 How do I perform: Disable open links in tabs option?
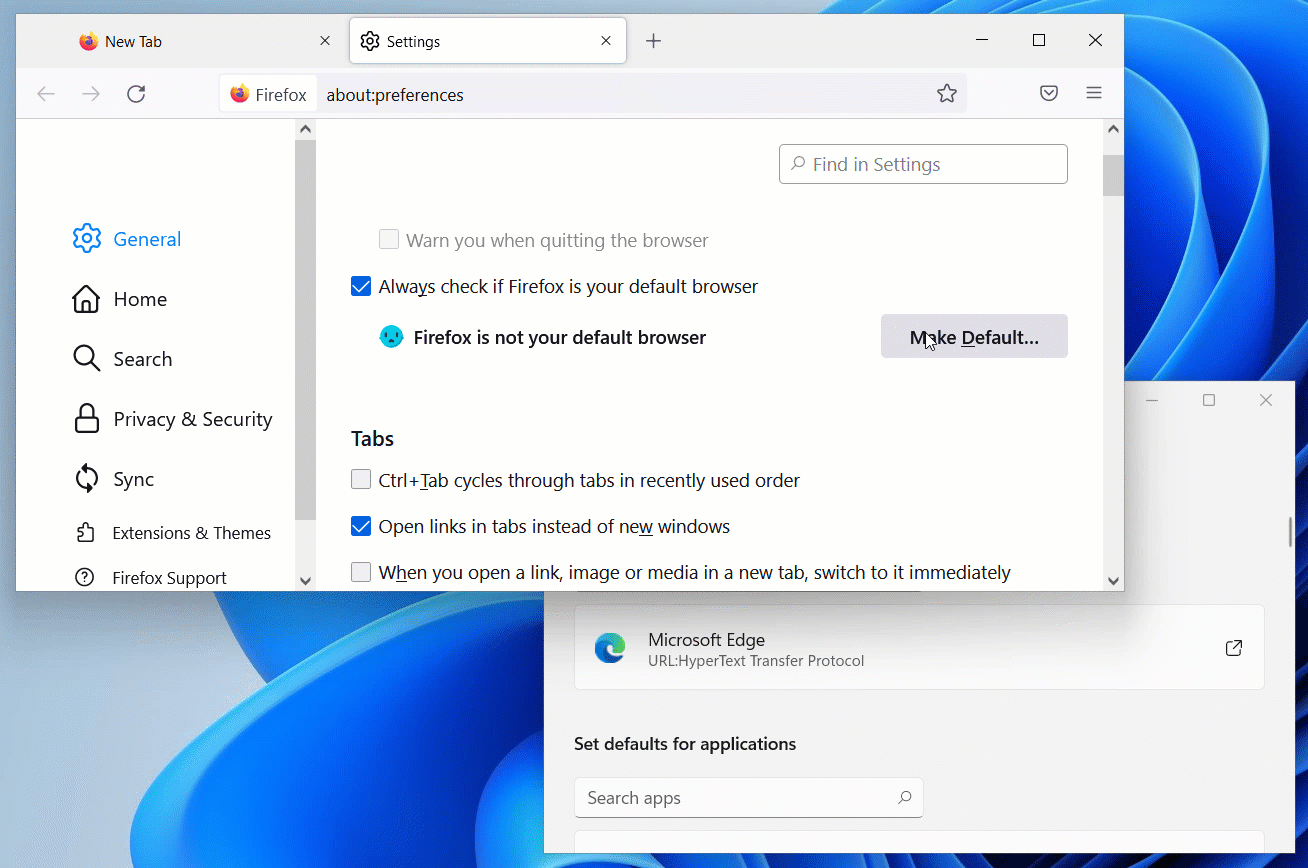tap(360, 526)
